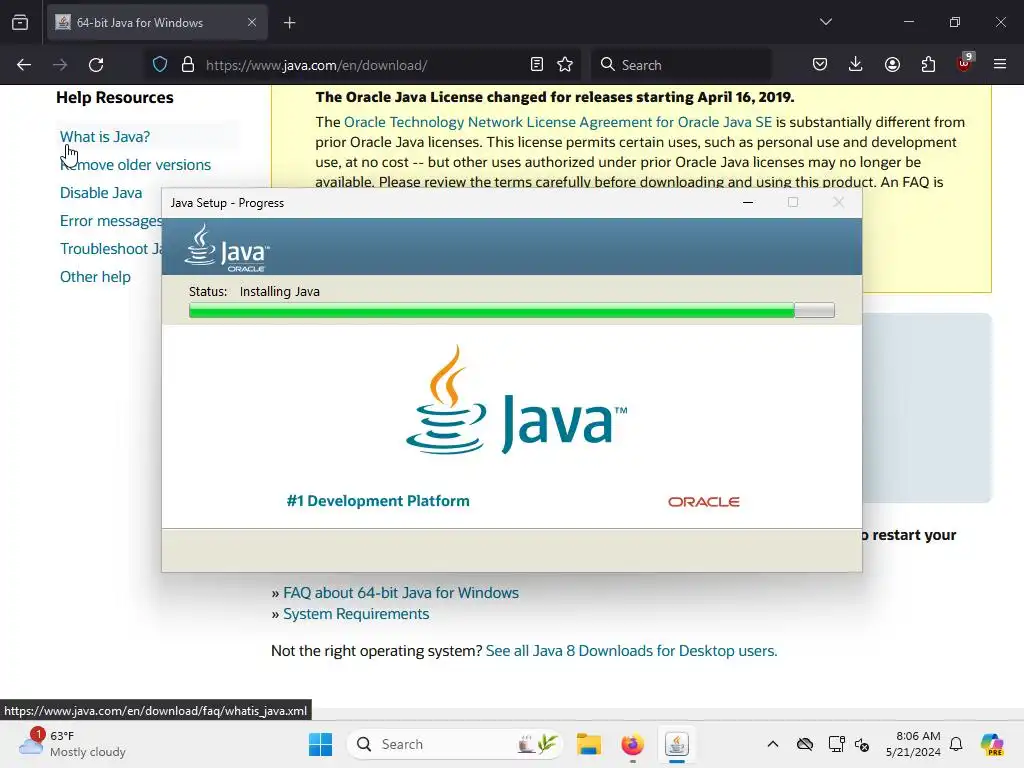Screen dimensions: 1024x768
Task: Click the Java logo in setup header
Action: [227, 248]
